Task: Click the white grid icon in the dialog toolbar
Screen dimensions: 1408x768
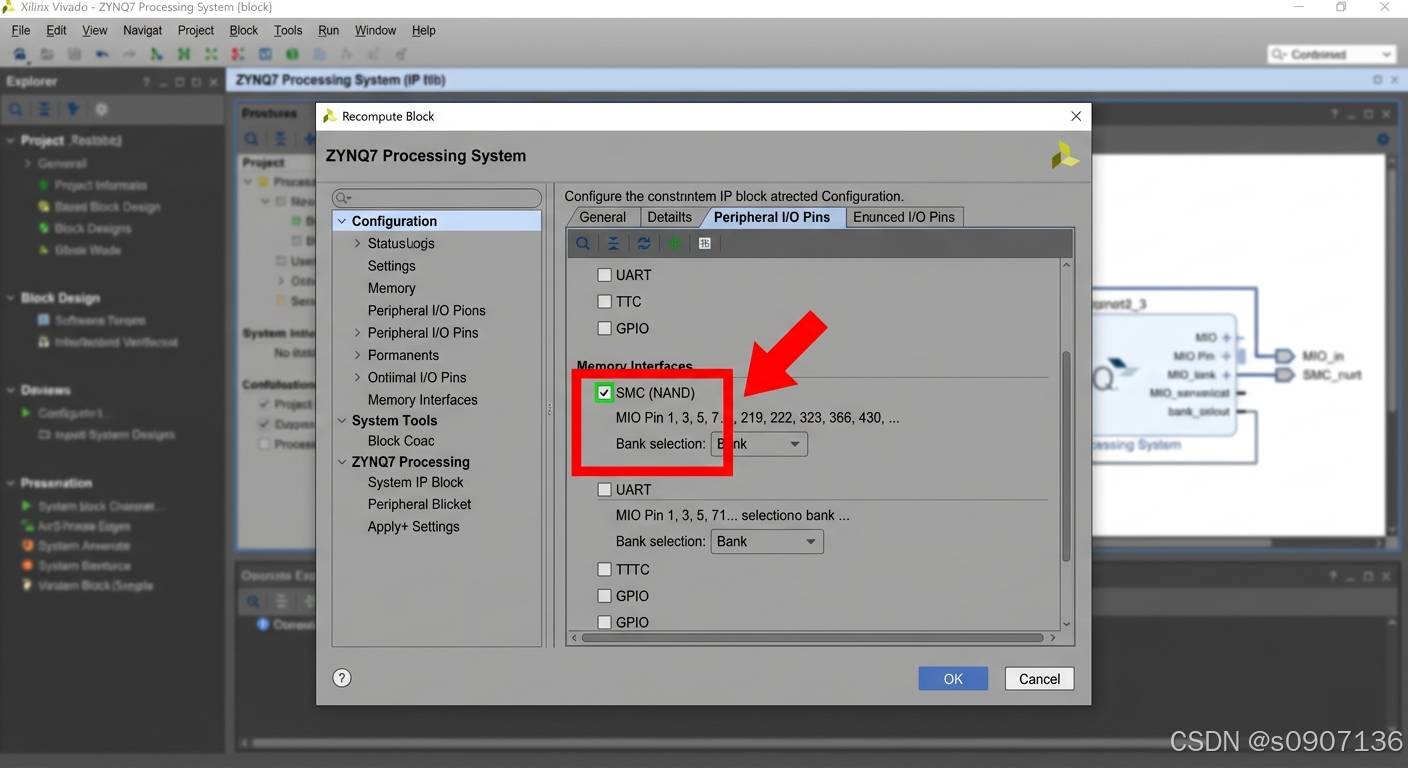Action: point(705,243)
